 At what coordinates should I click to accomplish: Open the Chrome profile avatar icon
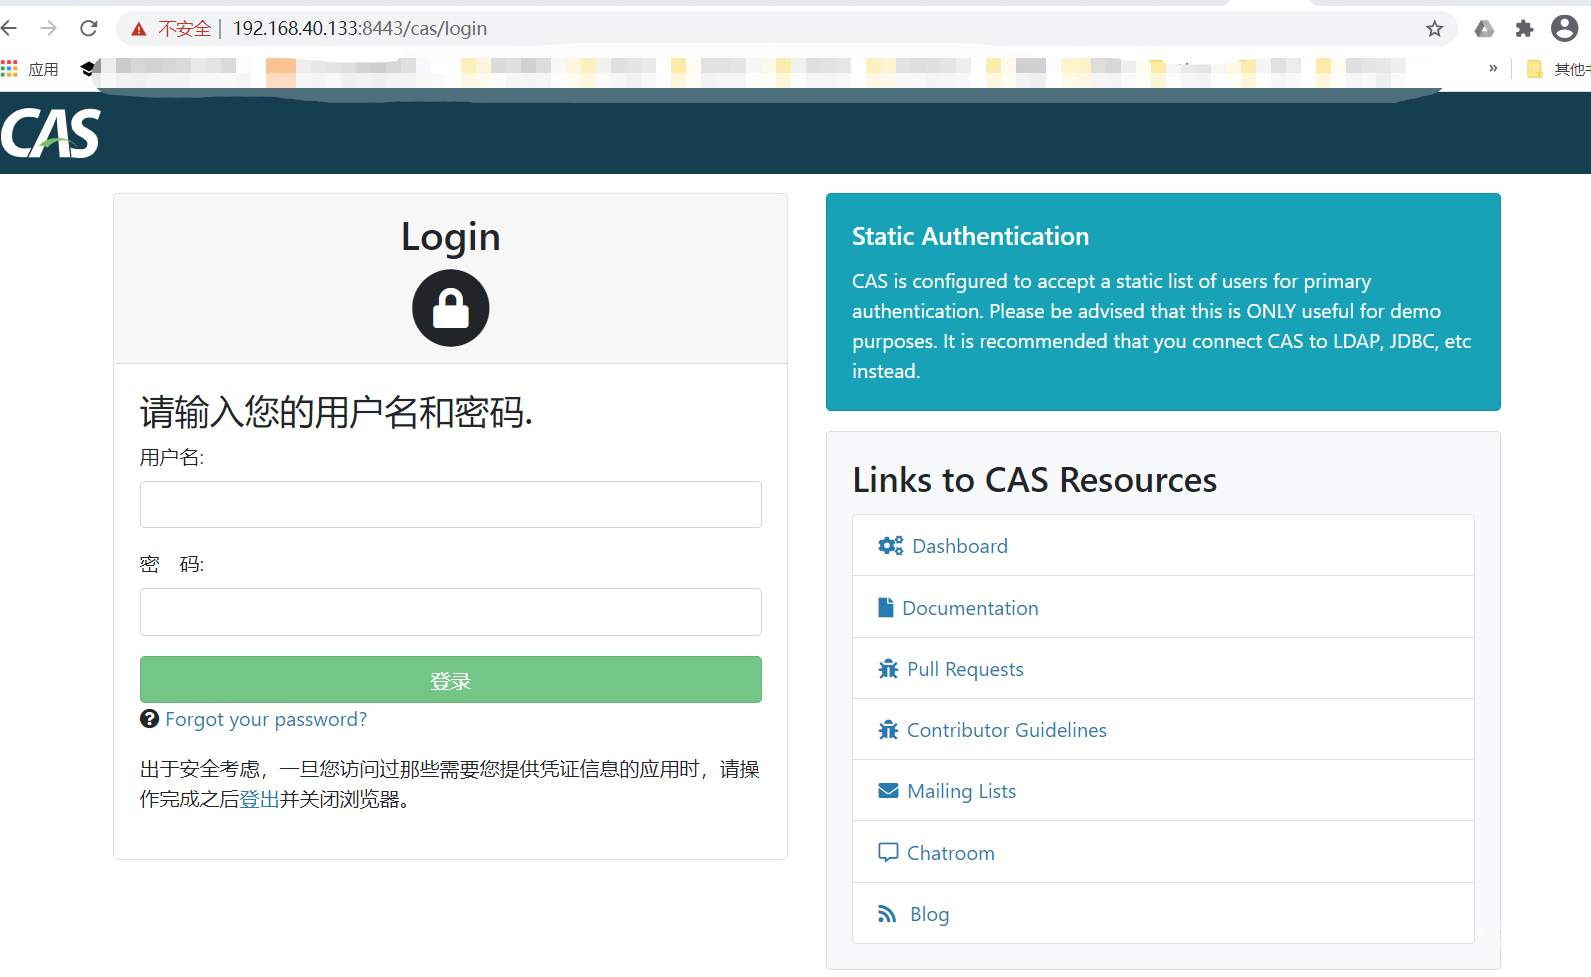[x=1564, y=28]
